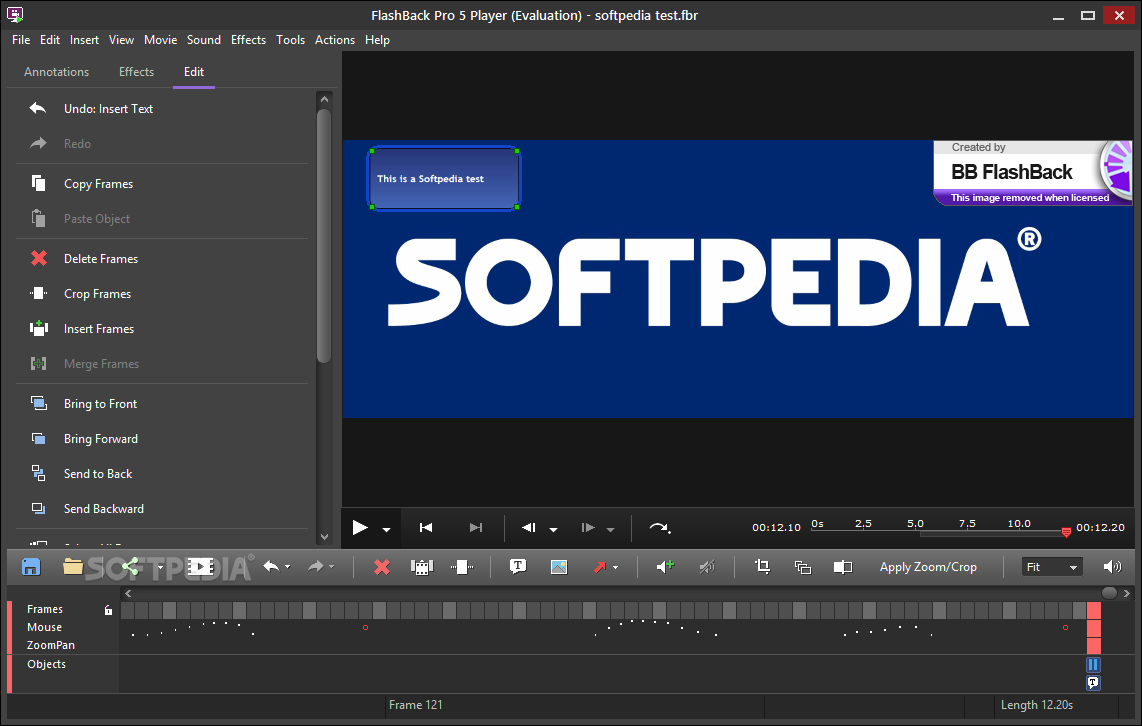The height and width of the screenshot is (726, 1142).
Task: Open the Effects menu in menu bar
Action: tap(248, 40)
